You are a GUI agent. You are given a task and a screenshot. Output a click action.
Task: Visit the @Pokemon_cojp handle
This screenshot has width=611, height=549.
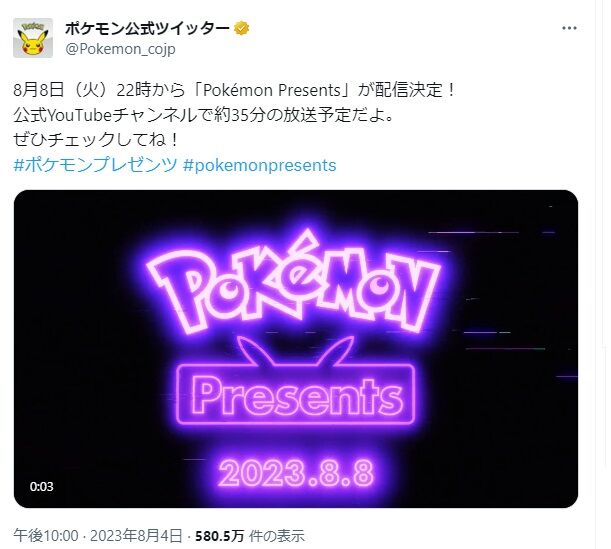pos(120,49)
